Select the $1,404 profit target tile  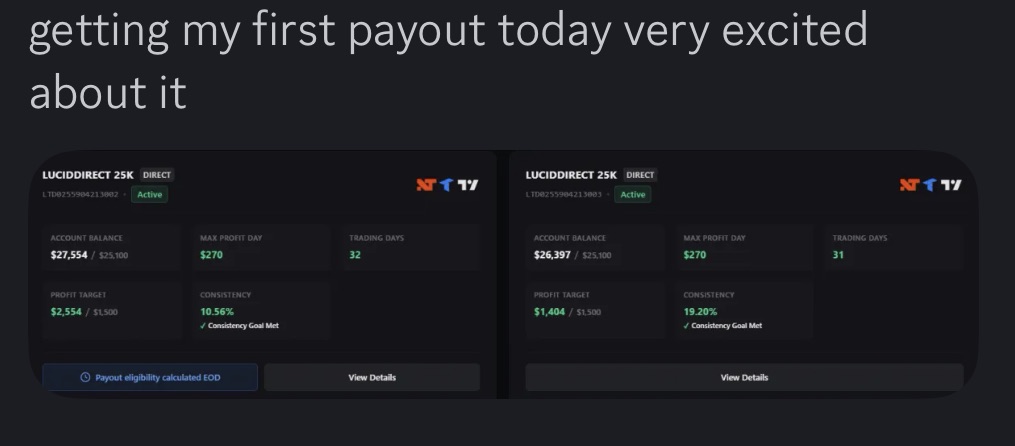coord(596,311)
